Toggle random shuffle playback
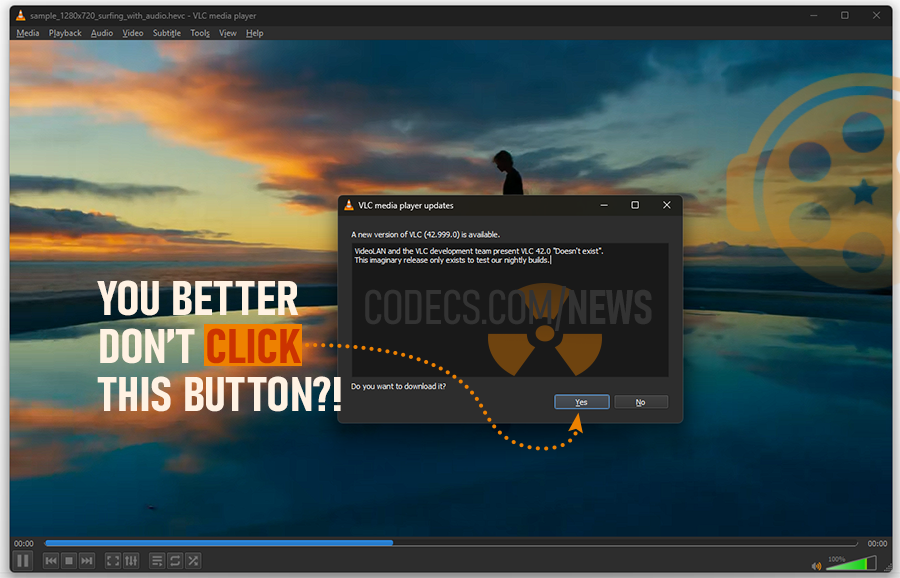This screenshot has height=578, width=900. click(193, 561)
